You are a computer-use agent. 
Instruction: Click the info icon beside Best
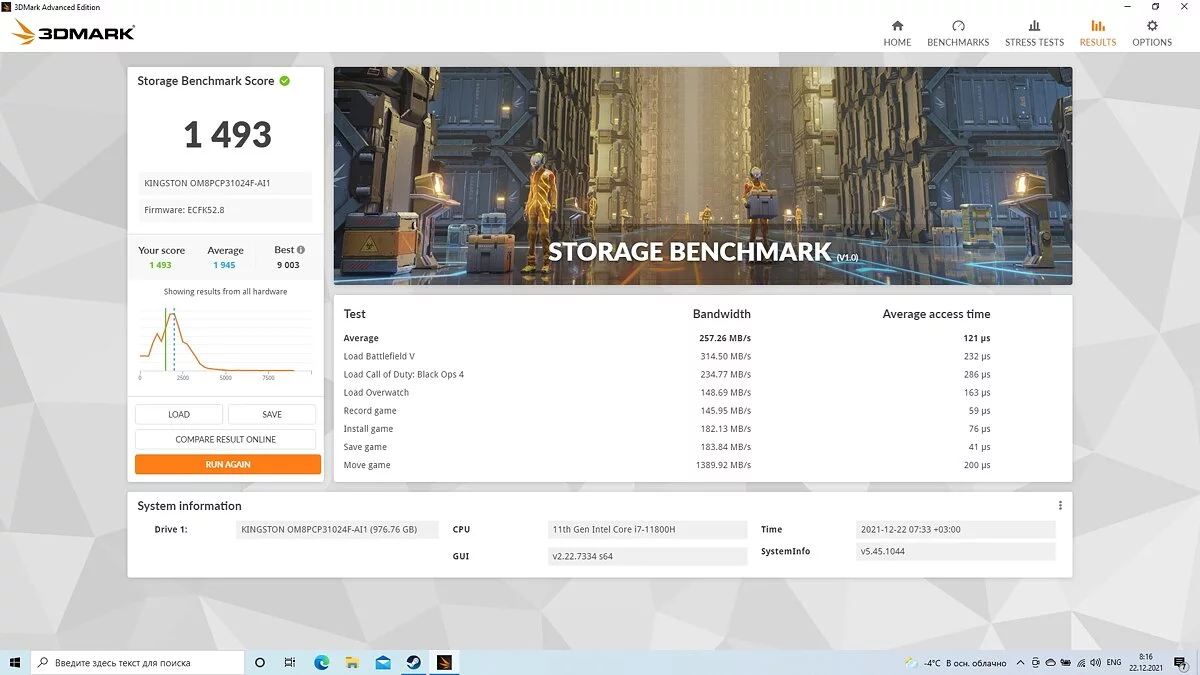301,250
